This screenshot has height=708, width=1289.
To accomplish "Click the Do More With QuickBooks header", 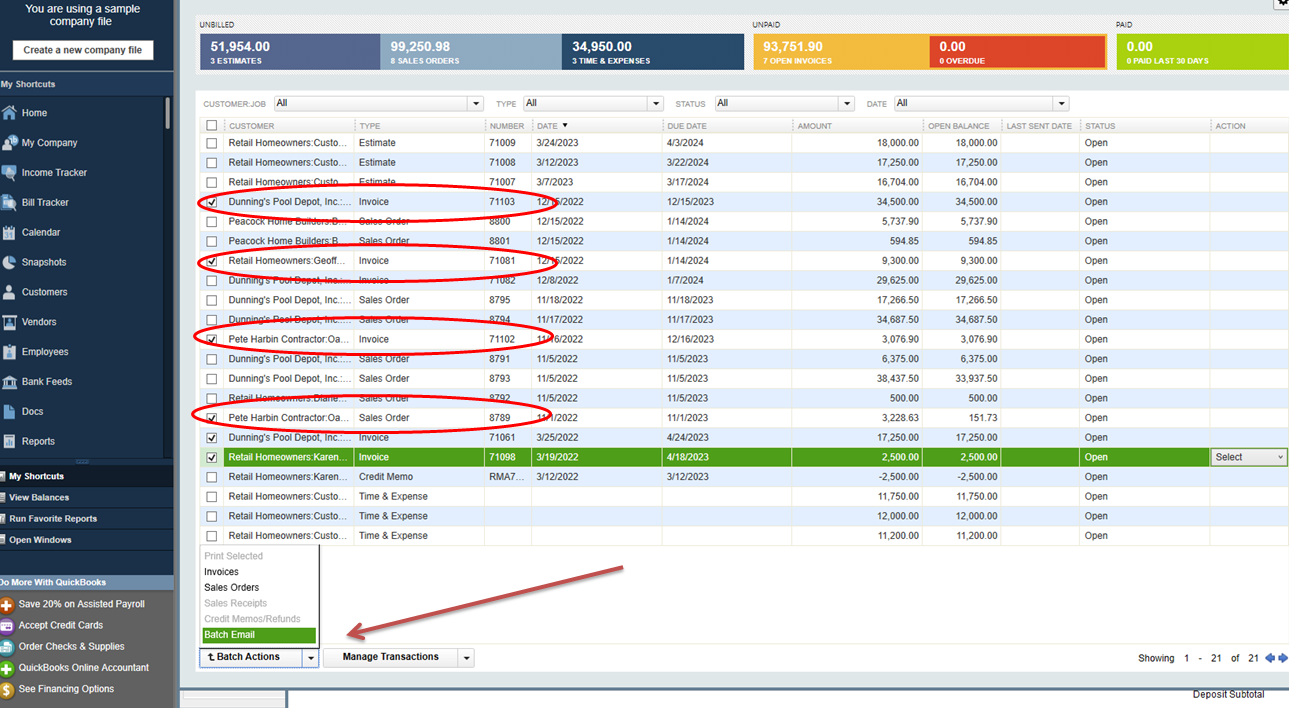I will click(x=87, y=582).
